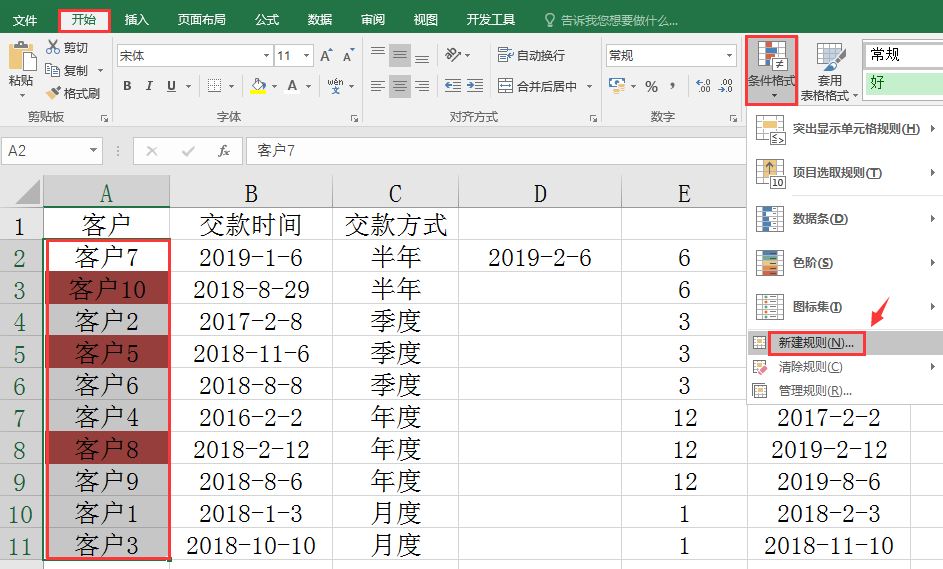Open 数据条 submenu
The width and height of the screenshot is (943, 569).
[x=845, y=219]
